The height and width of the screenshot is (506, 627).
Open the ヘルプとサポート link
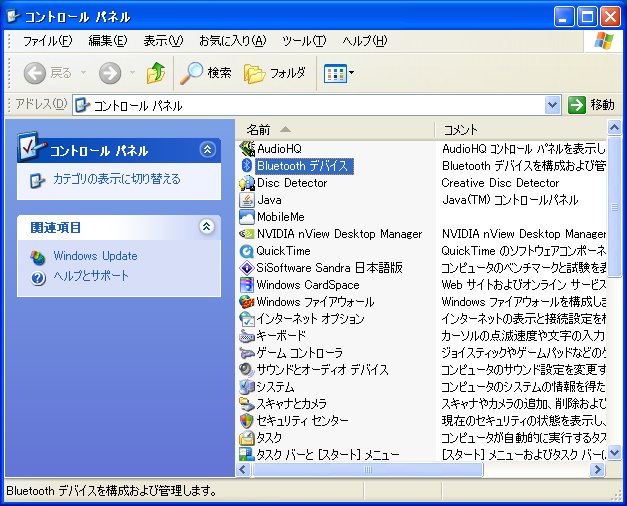point(91,276)
